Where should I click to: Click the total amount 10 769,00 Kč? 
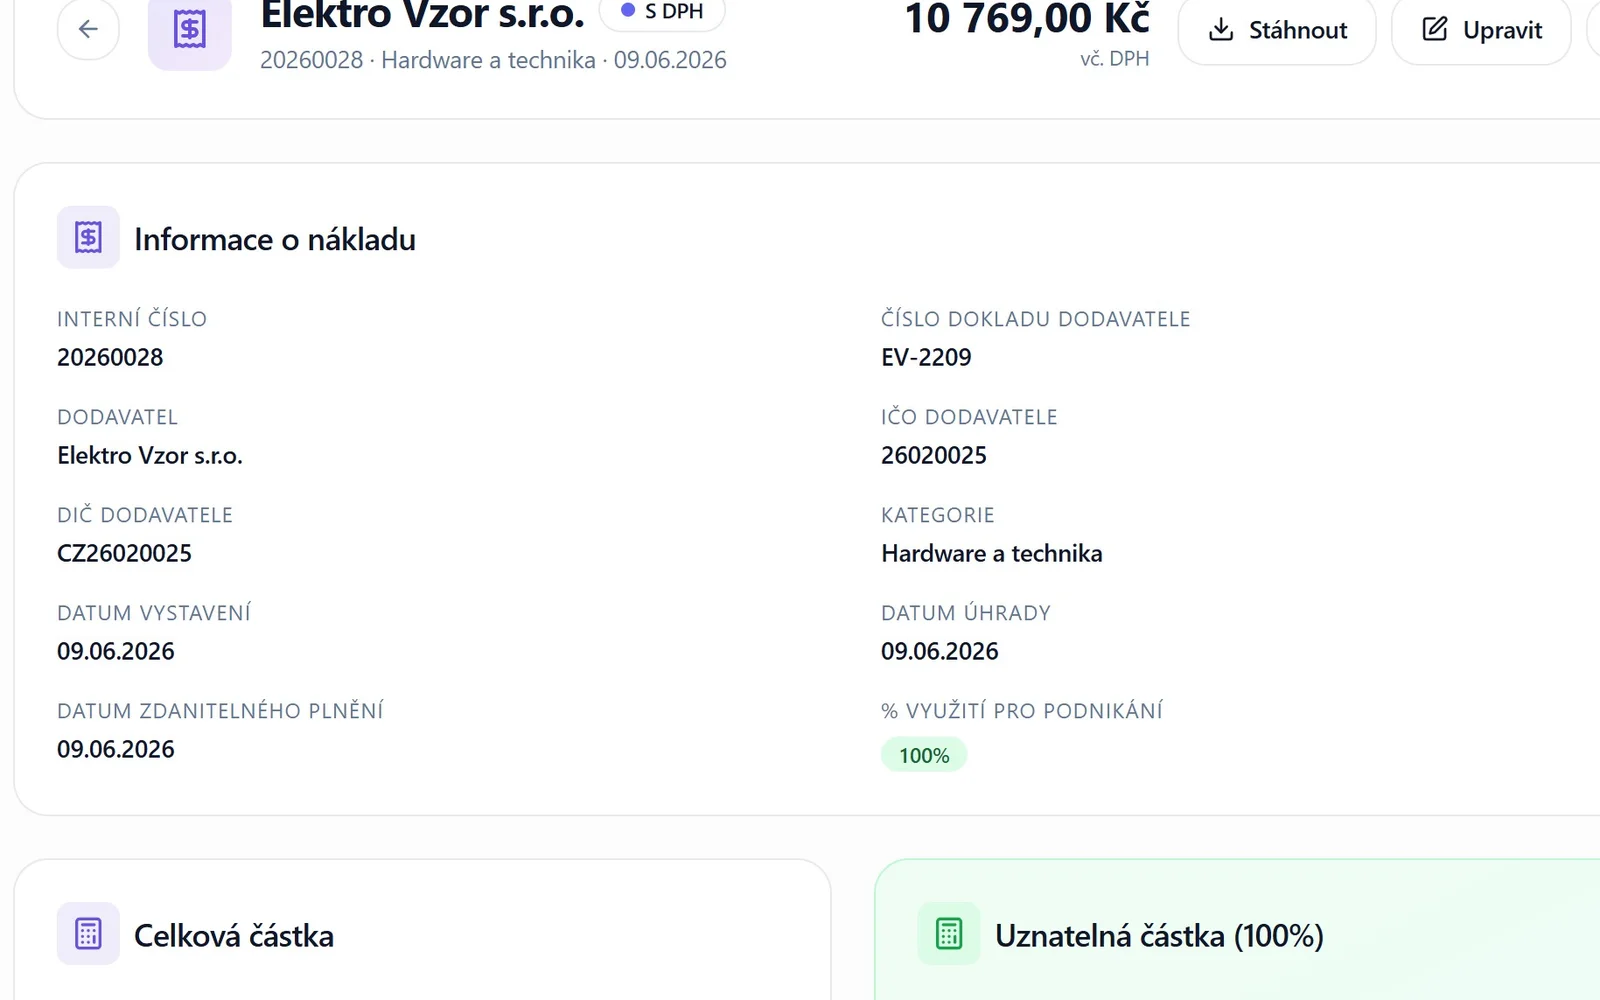1027,18
